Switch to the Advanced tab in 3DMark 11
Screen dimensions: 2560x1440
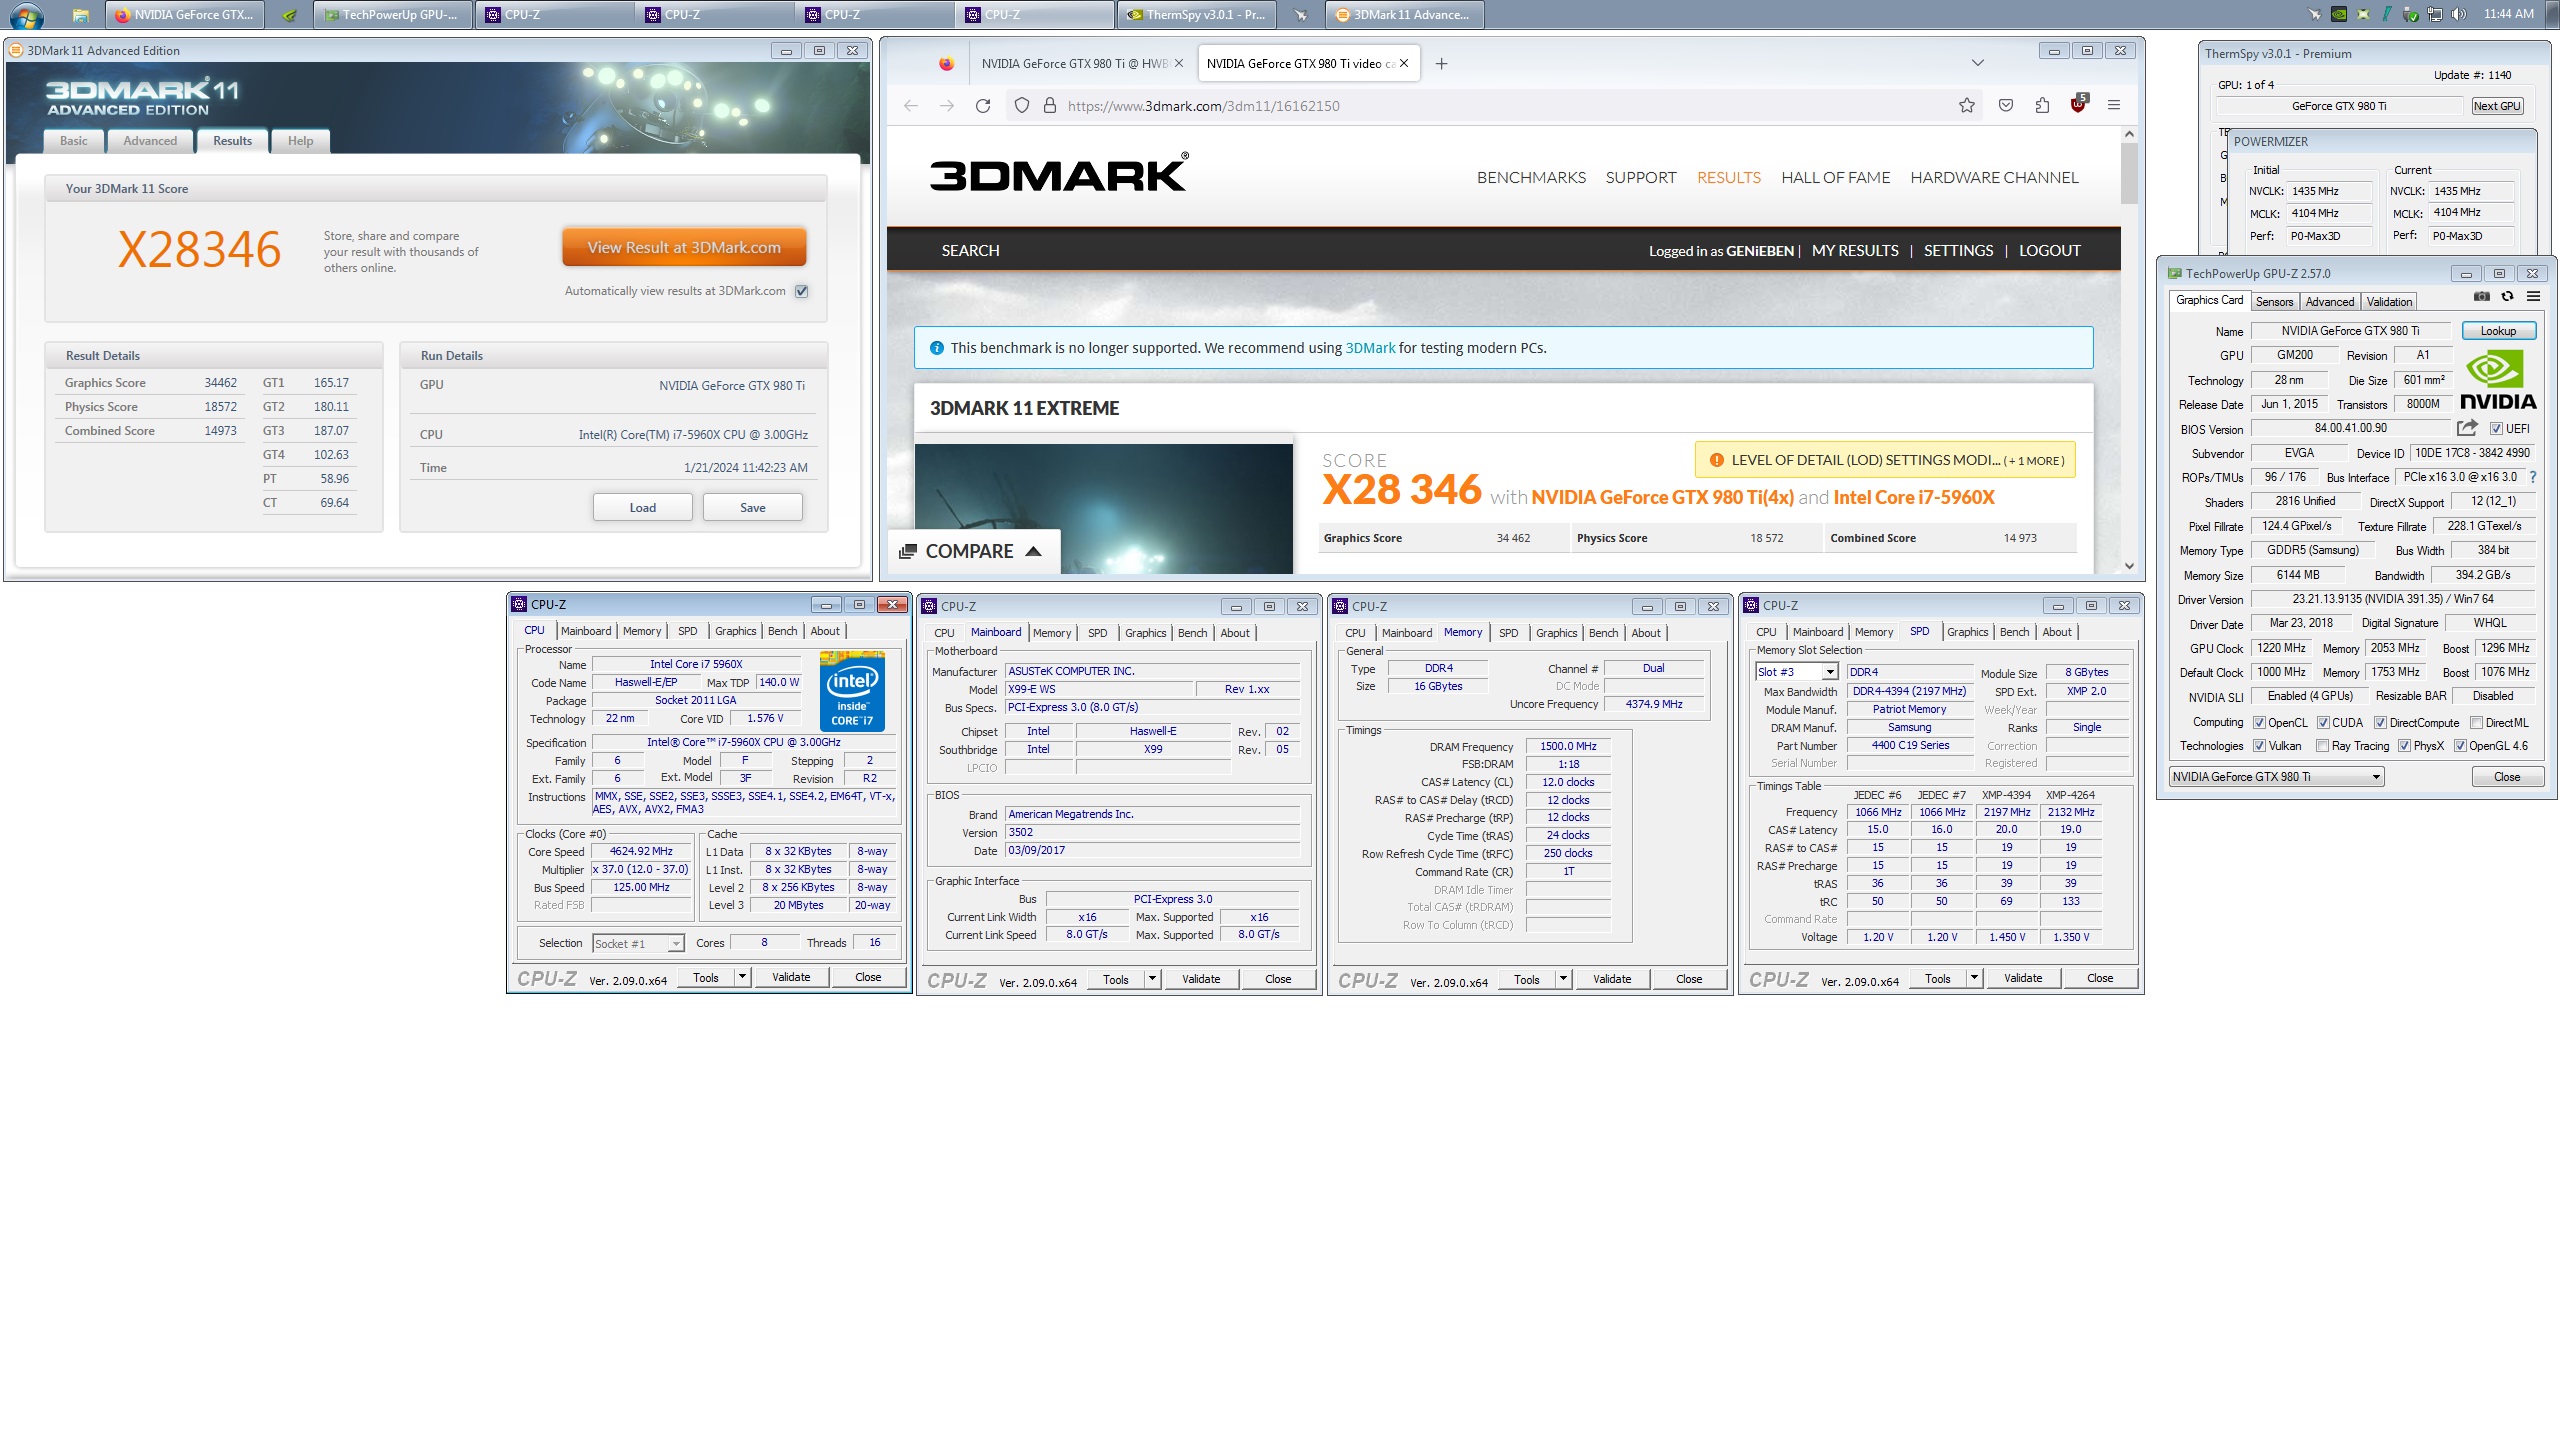(150, 141)
